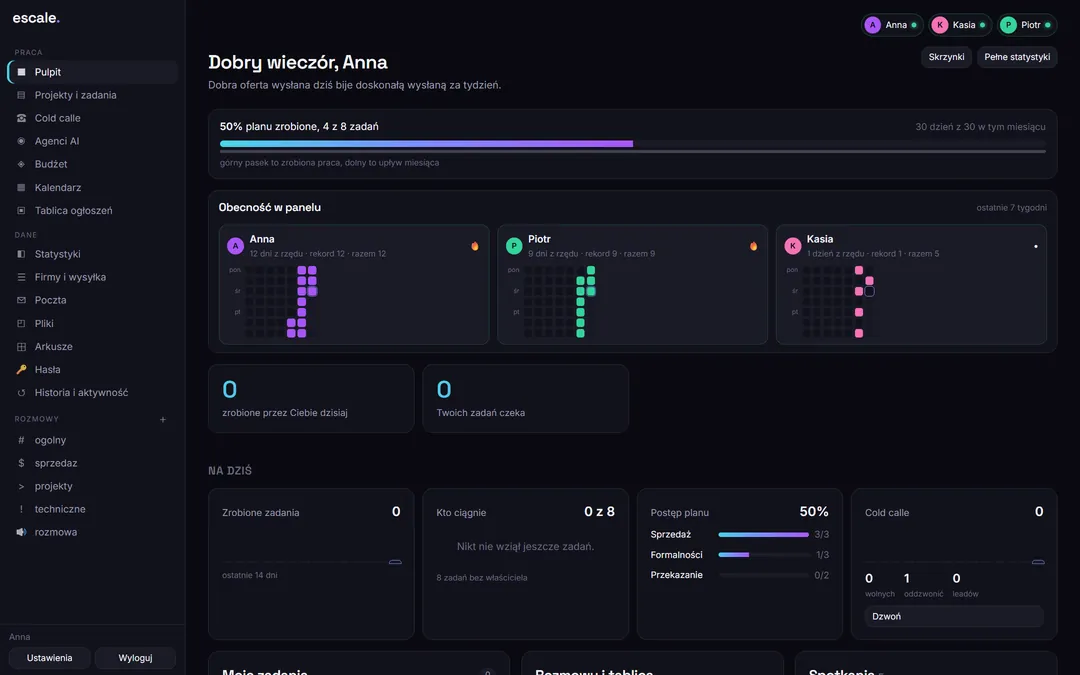Open Pełne statystyki
The height and width of the screenshot is (675, 1080).
tap(1017, 57)
